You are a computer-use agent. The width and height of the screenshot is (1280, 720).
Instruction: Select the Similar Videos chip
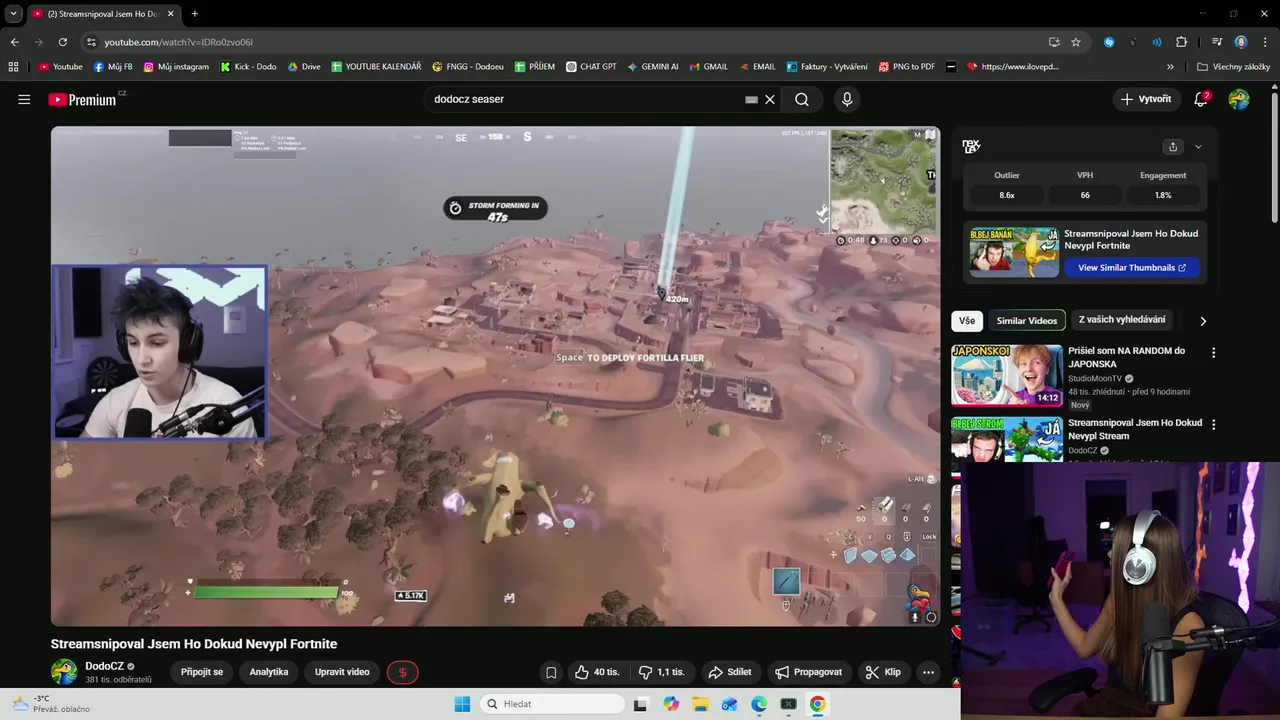tap(1027, 320)
